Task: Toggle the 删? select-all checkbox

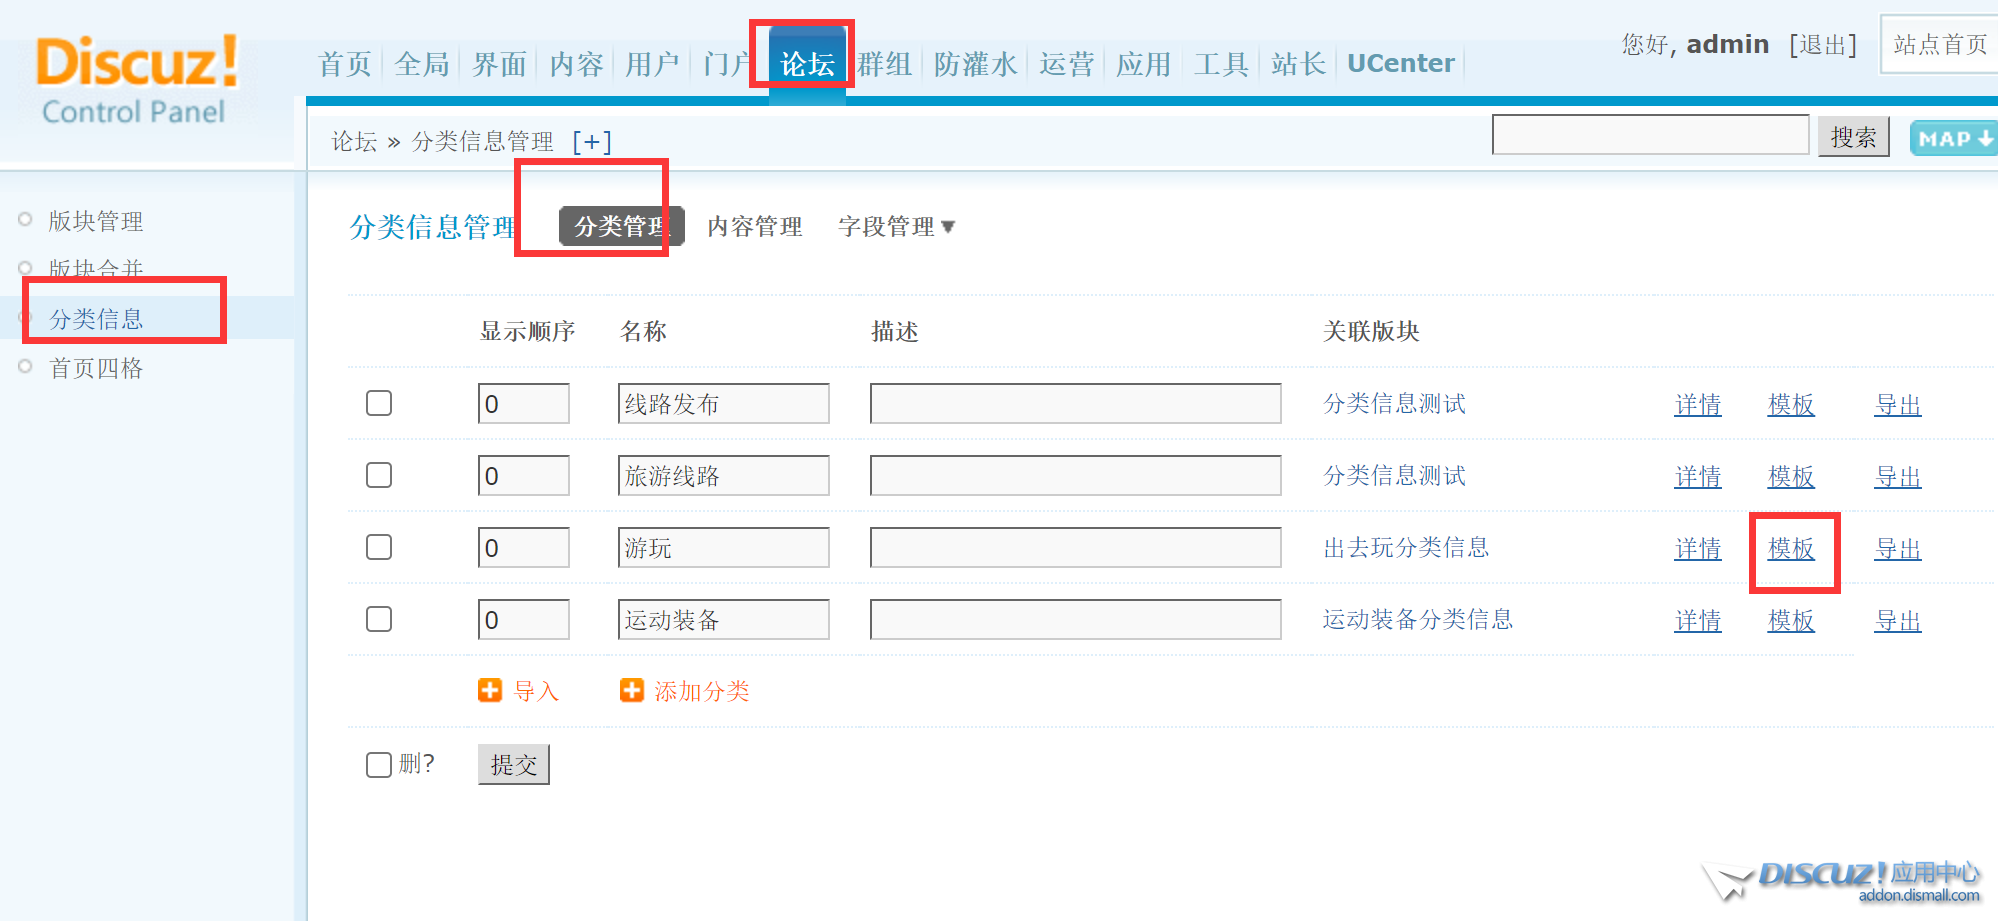Action: 379,765
